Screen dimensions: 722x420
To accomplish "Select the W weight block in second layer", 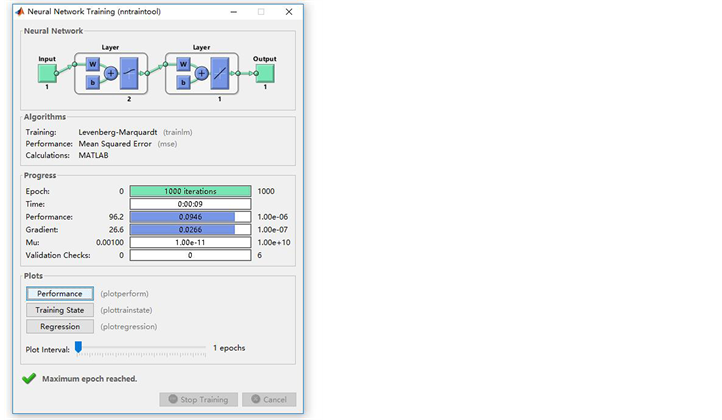I will tap(185, 66).
